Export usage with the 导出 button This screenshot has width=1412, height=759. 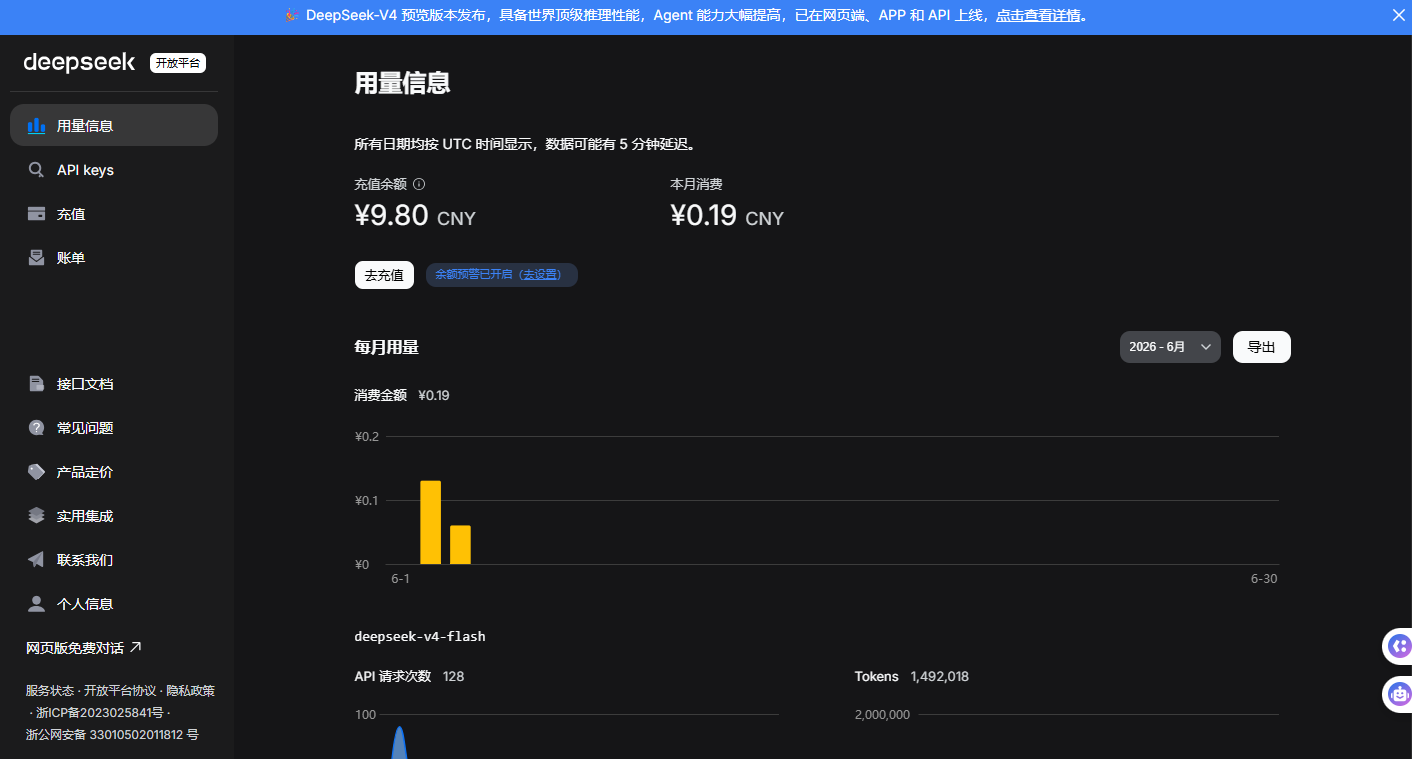point(1262,347)
